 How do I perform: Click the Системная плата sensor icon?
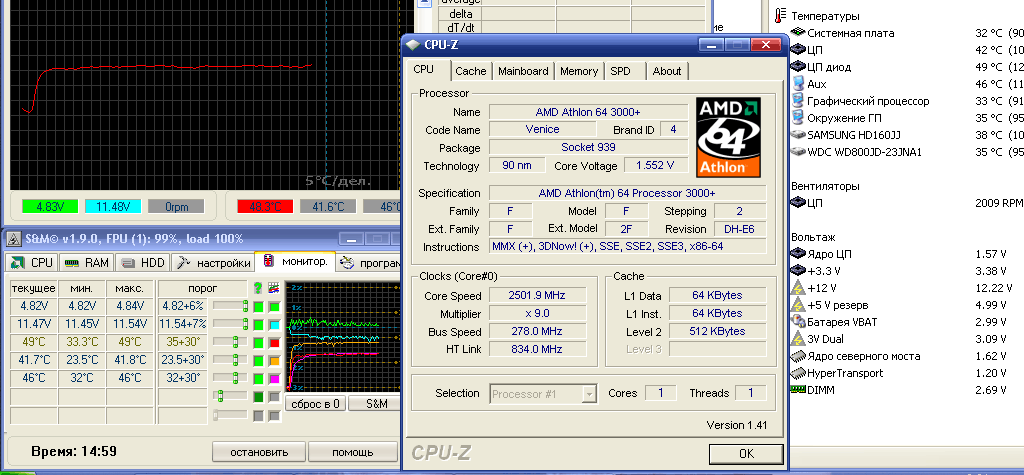(798, 33)
